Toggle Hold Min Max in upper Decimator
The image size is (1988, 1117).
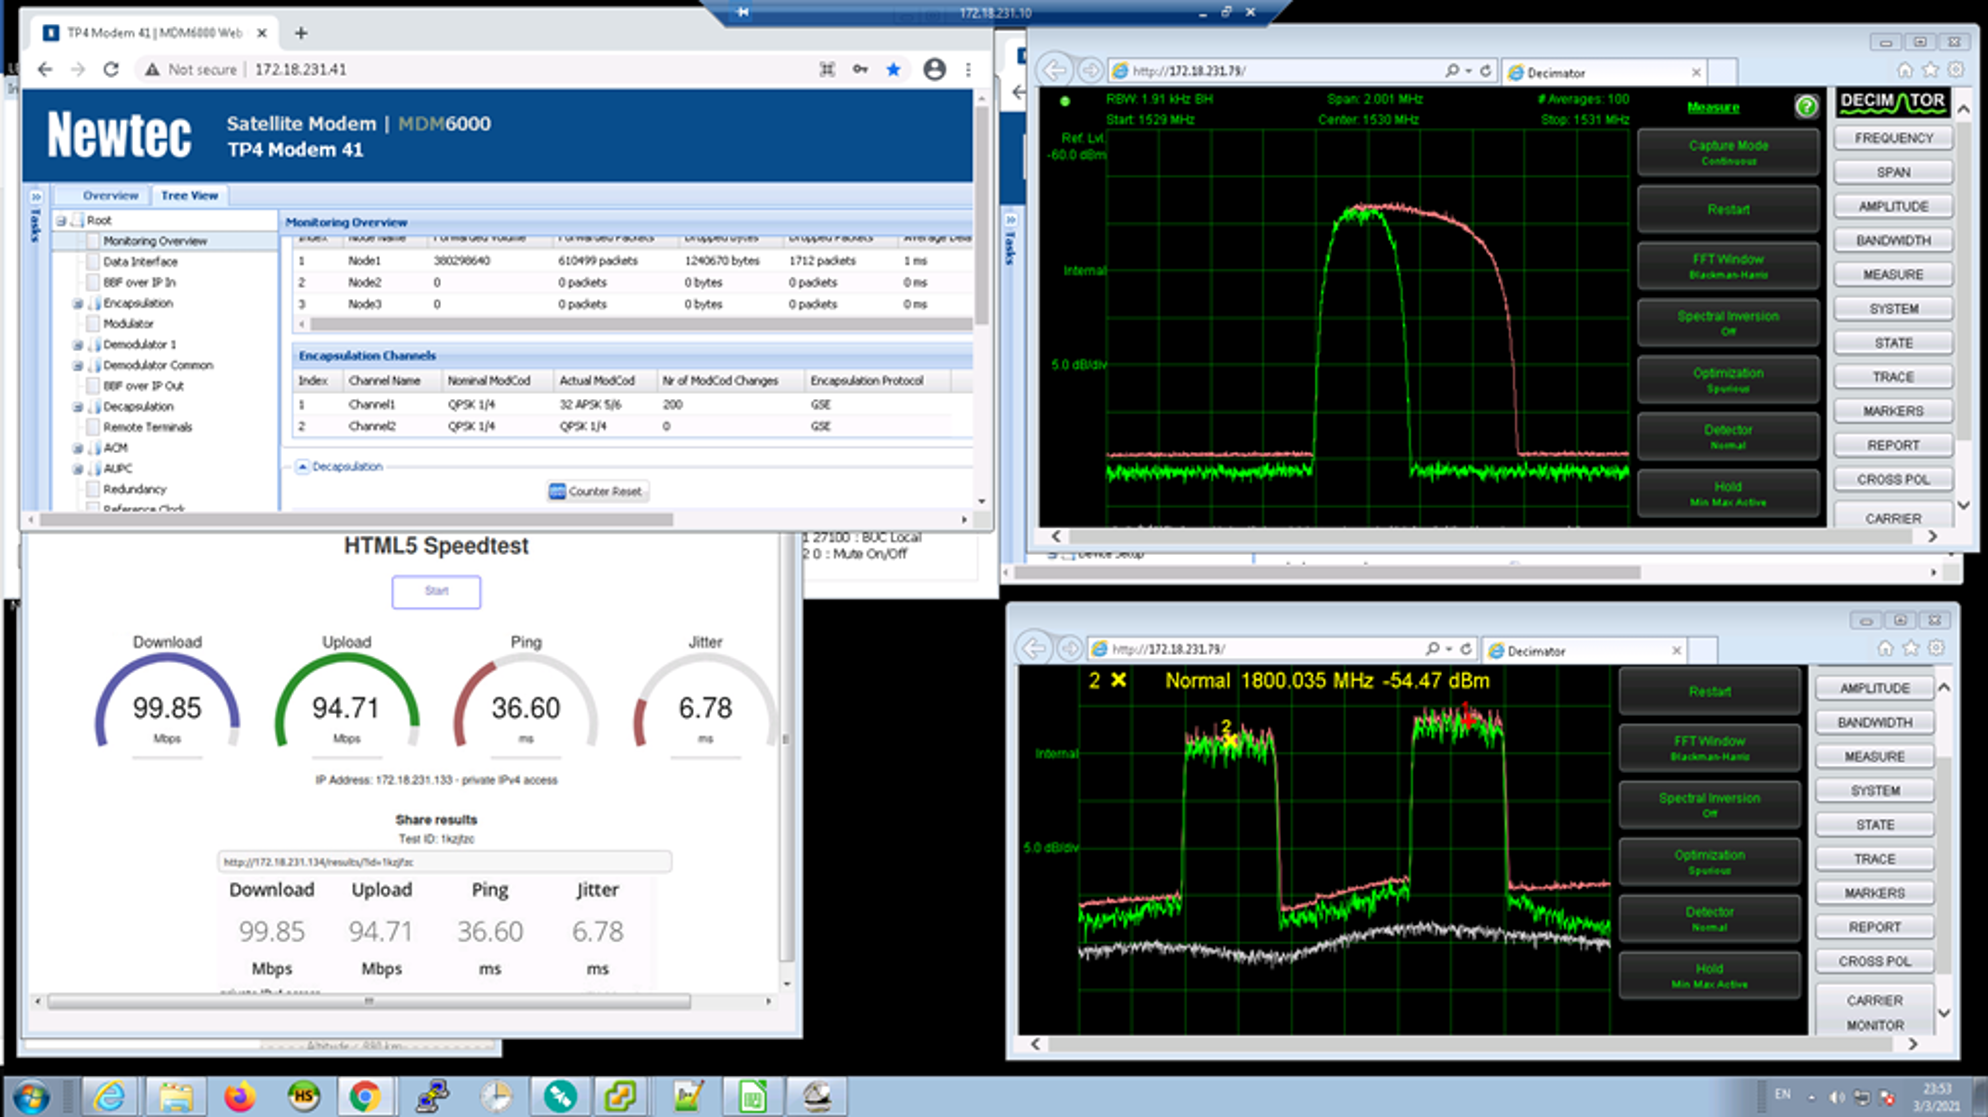pyautogui.click(x=1728, y=493)
